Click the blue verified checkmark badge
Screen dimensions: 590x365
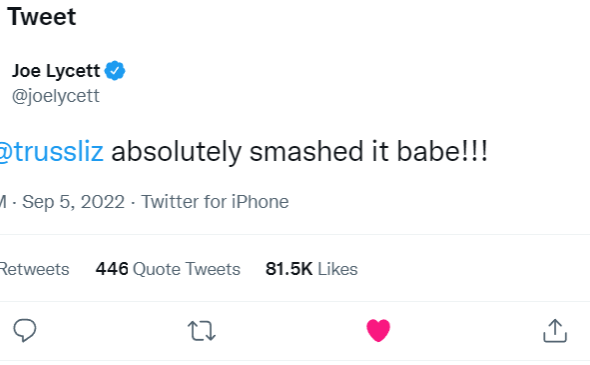point(115,70)
